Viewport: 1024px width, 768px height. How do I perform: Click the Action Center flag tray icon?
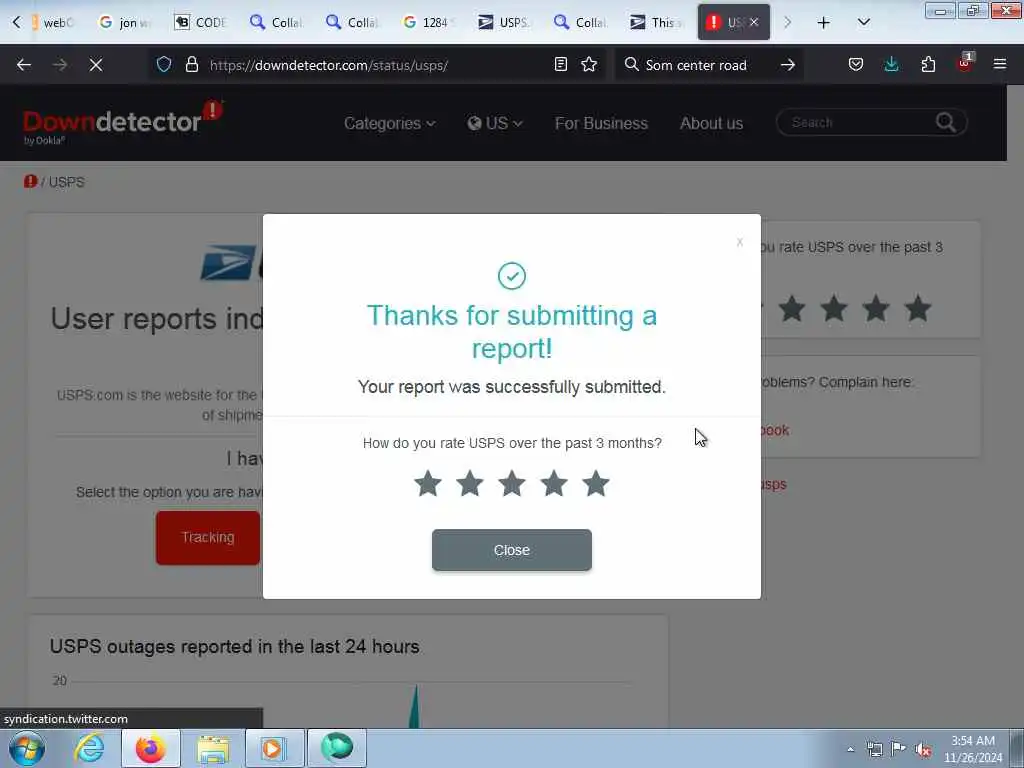pos(899,749)
